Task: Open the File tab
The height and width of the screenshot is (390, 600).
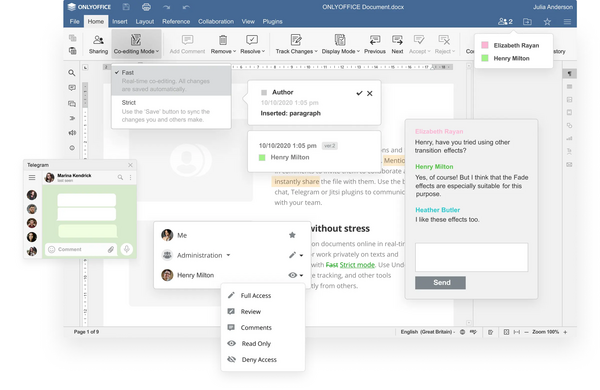Action: click(x=75, y=21)
